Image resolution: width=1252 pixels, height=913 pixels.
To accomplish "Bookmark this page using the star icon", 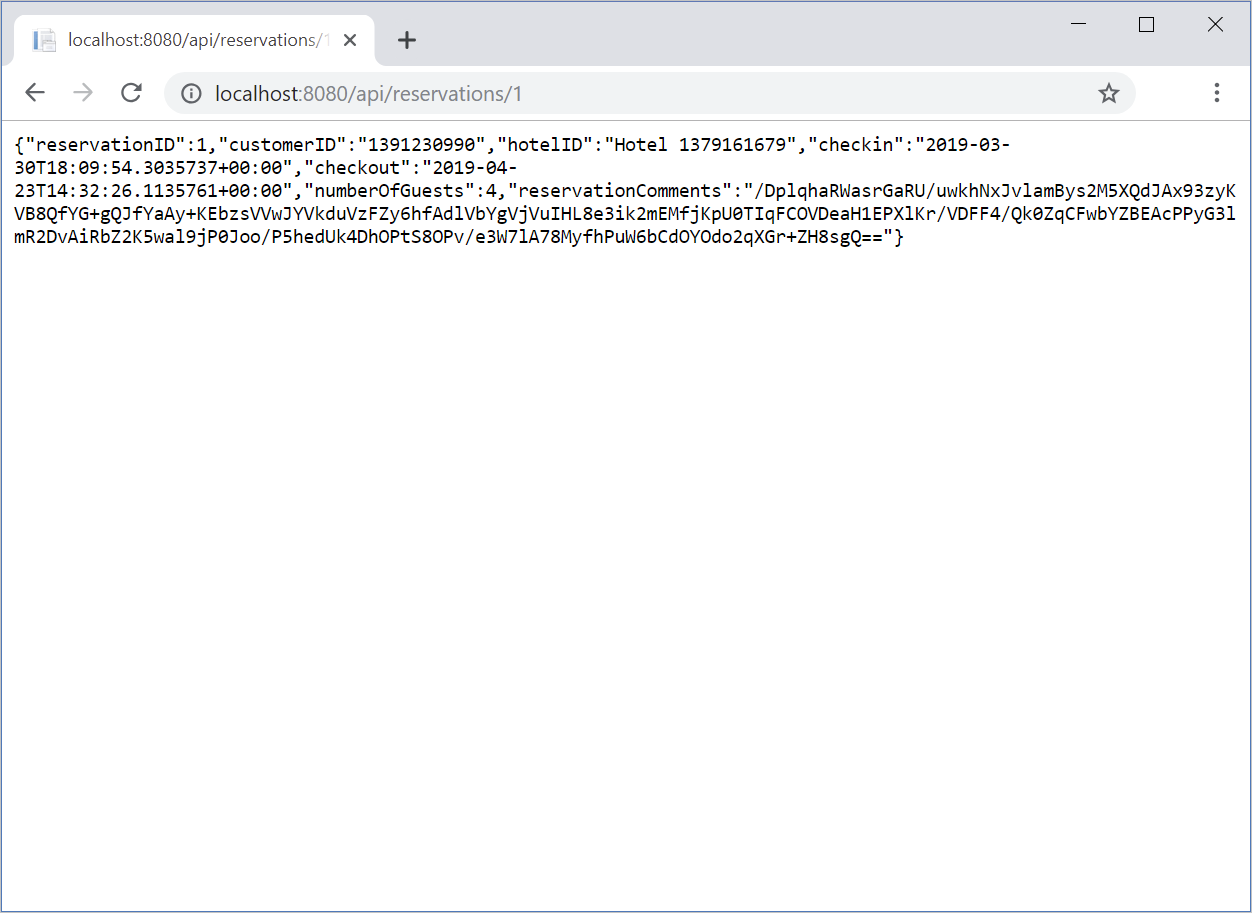I will [1108, 92].
